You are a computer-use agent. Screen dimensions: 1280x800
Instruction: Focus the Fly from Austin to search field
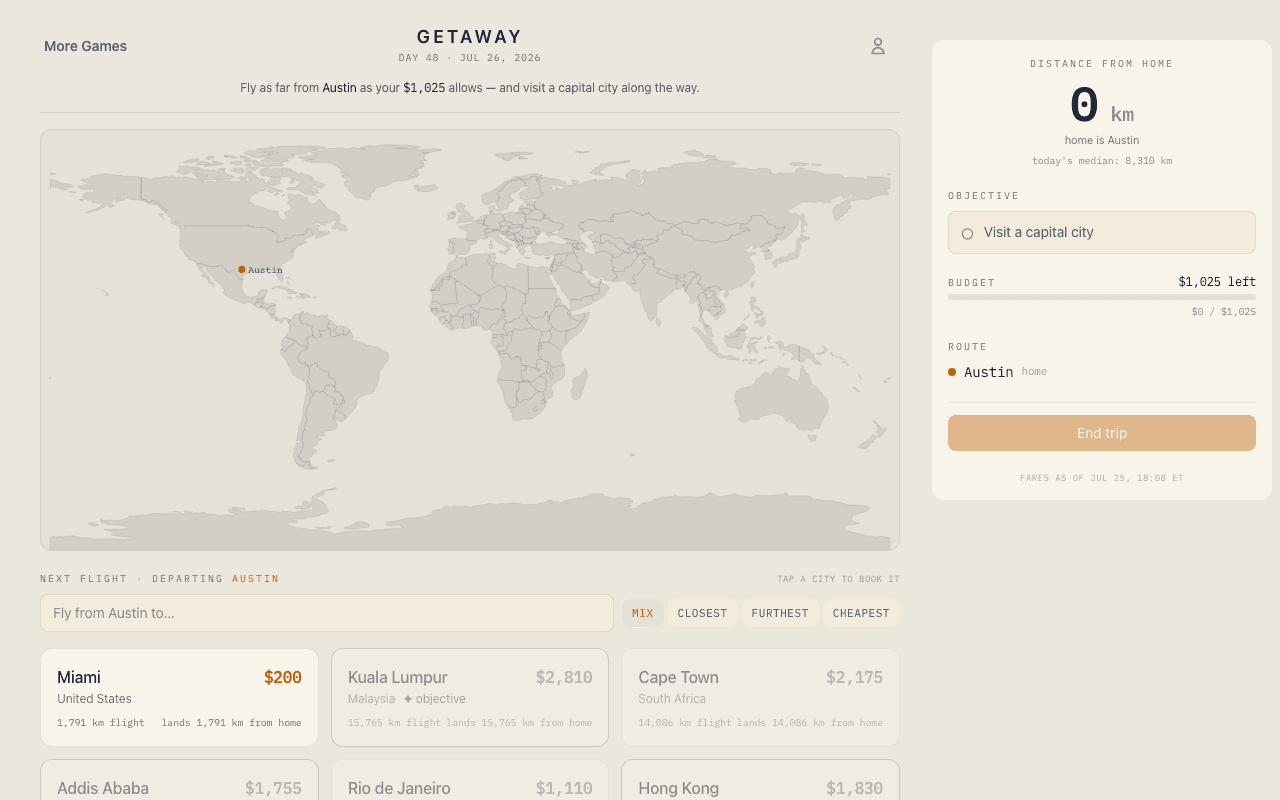click(x=327, y=613)
